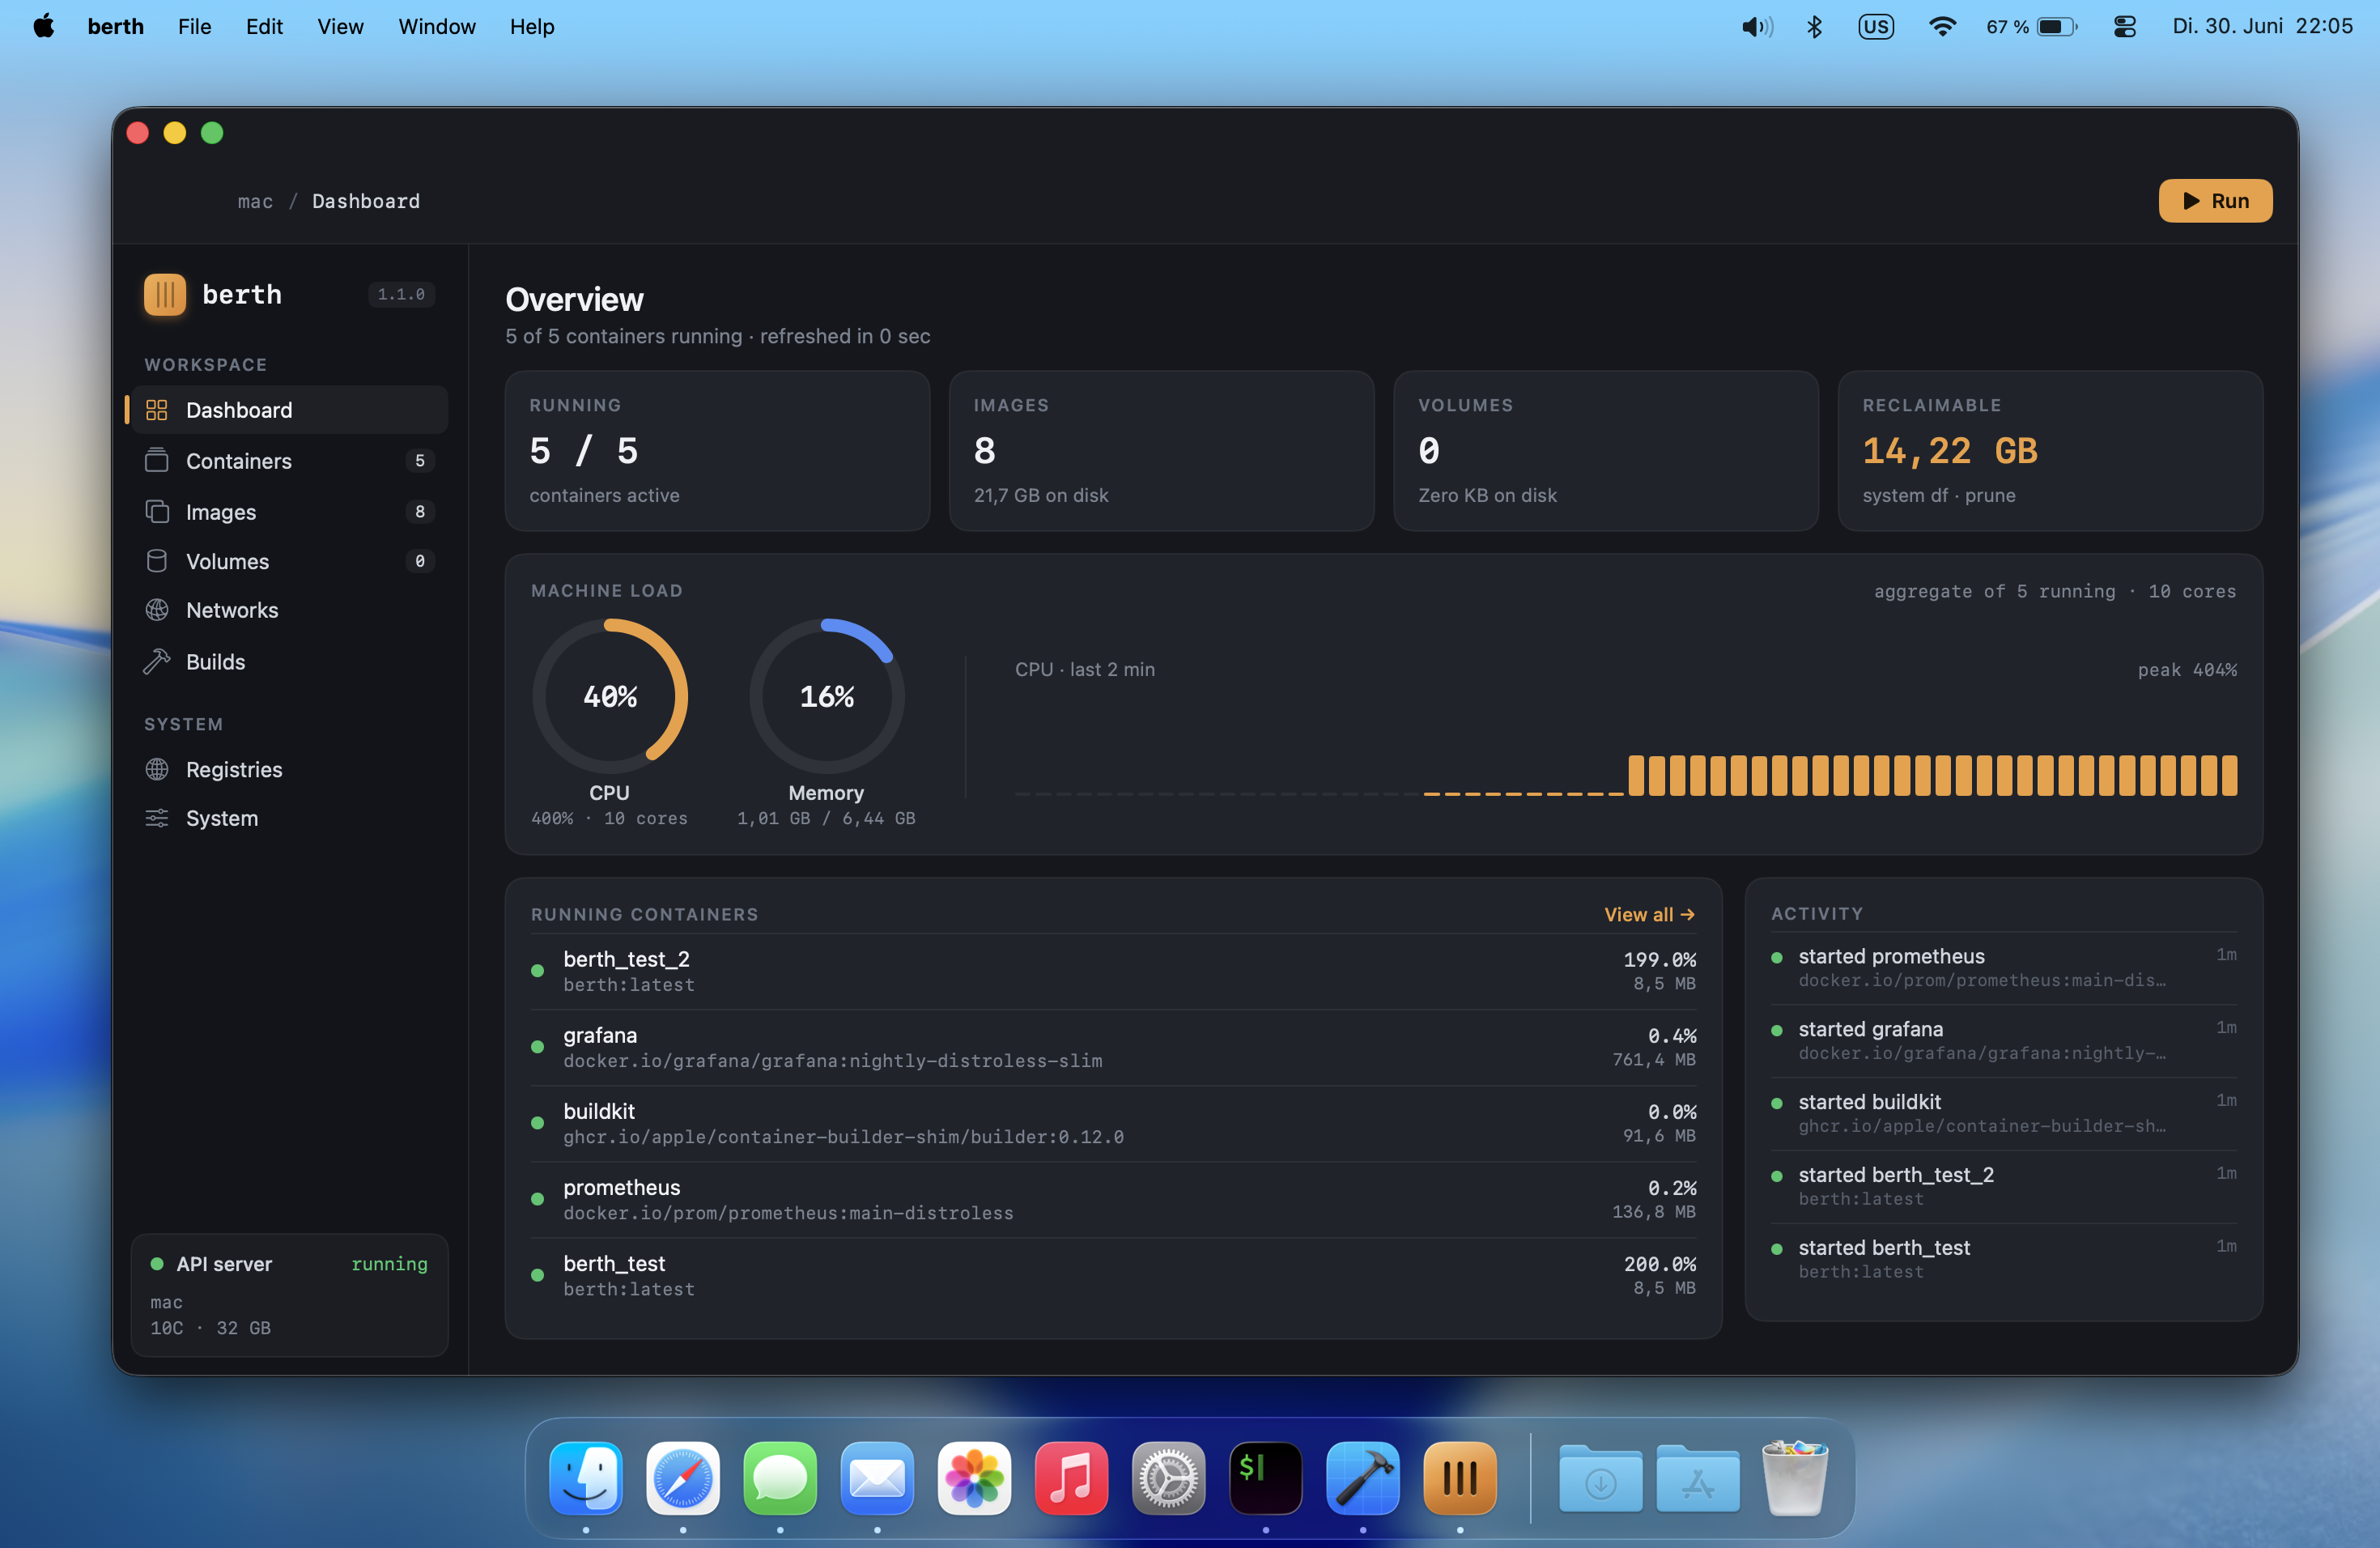This screenshot has width=2380, height=1548.
Task: Open the berth_test_2 container row
Action: pyautogui.click(x=1113, y=971)
